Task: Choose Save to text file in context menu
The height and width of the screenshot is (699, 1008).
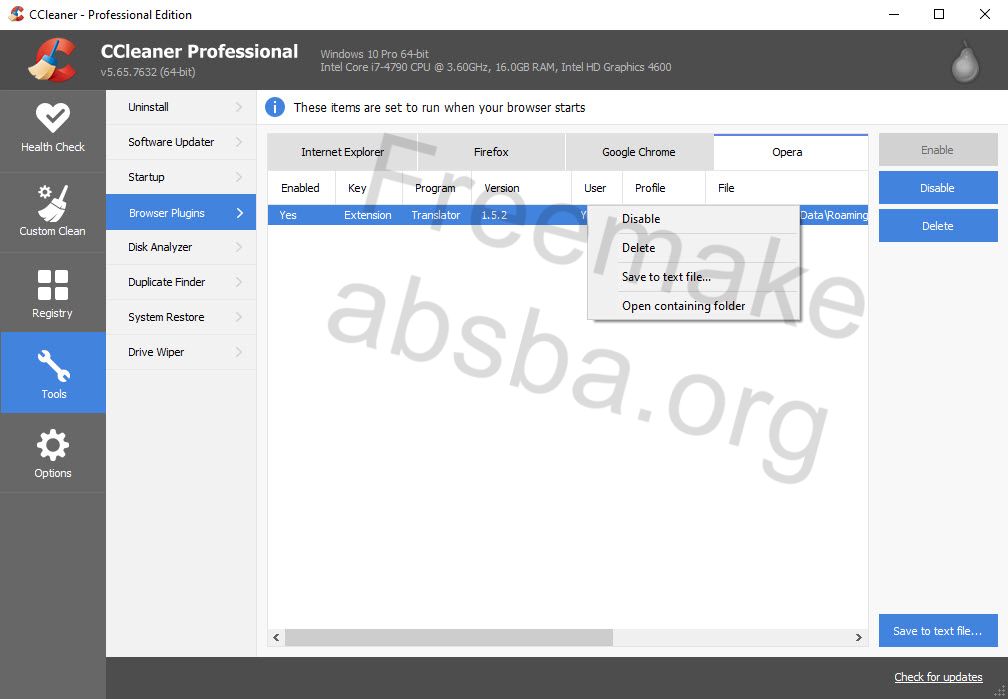Action: (x=694, y=277)
